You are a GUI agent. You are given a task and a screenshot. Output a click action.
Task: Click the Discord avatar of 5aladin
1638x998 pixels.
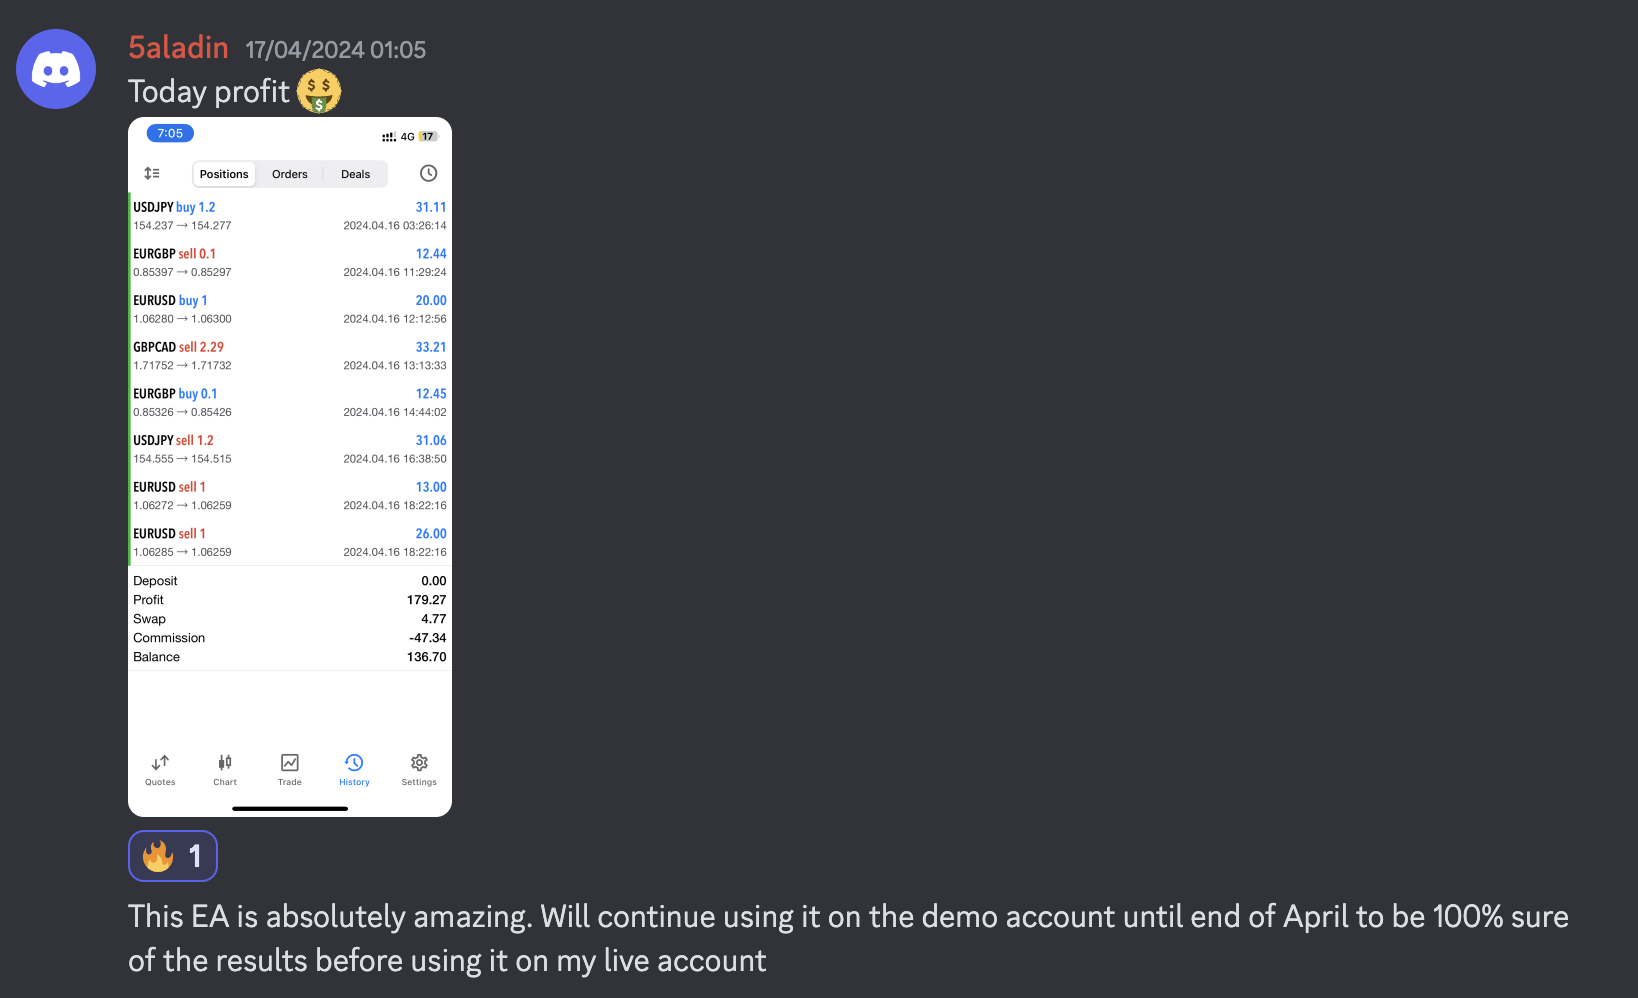click(x=56, y=69)
